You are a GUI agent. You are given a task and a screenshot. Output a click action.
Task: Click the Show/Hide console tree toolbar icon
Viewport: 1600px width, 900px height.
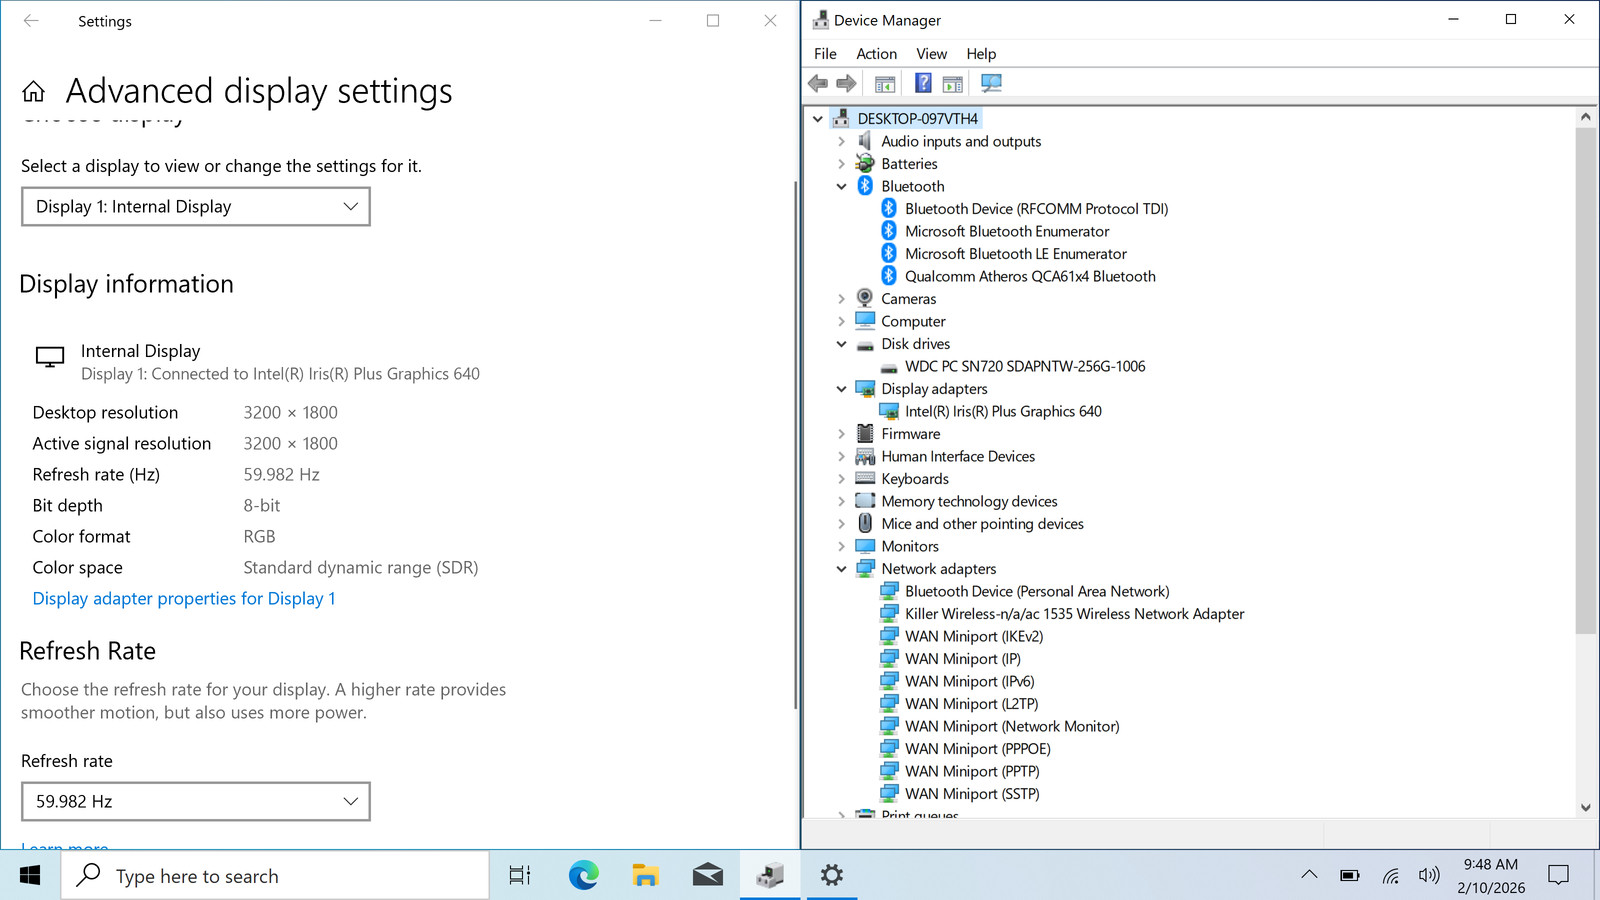(x=885, y=83)
